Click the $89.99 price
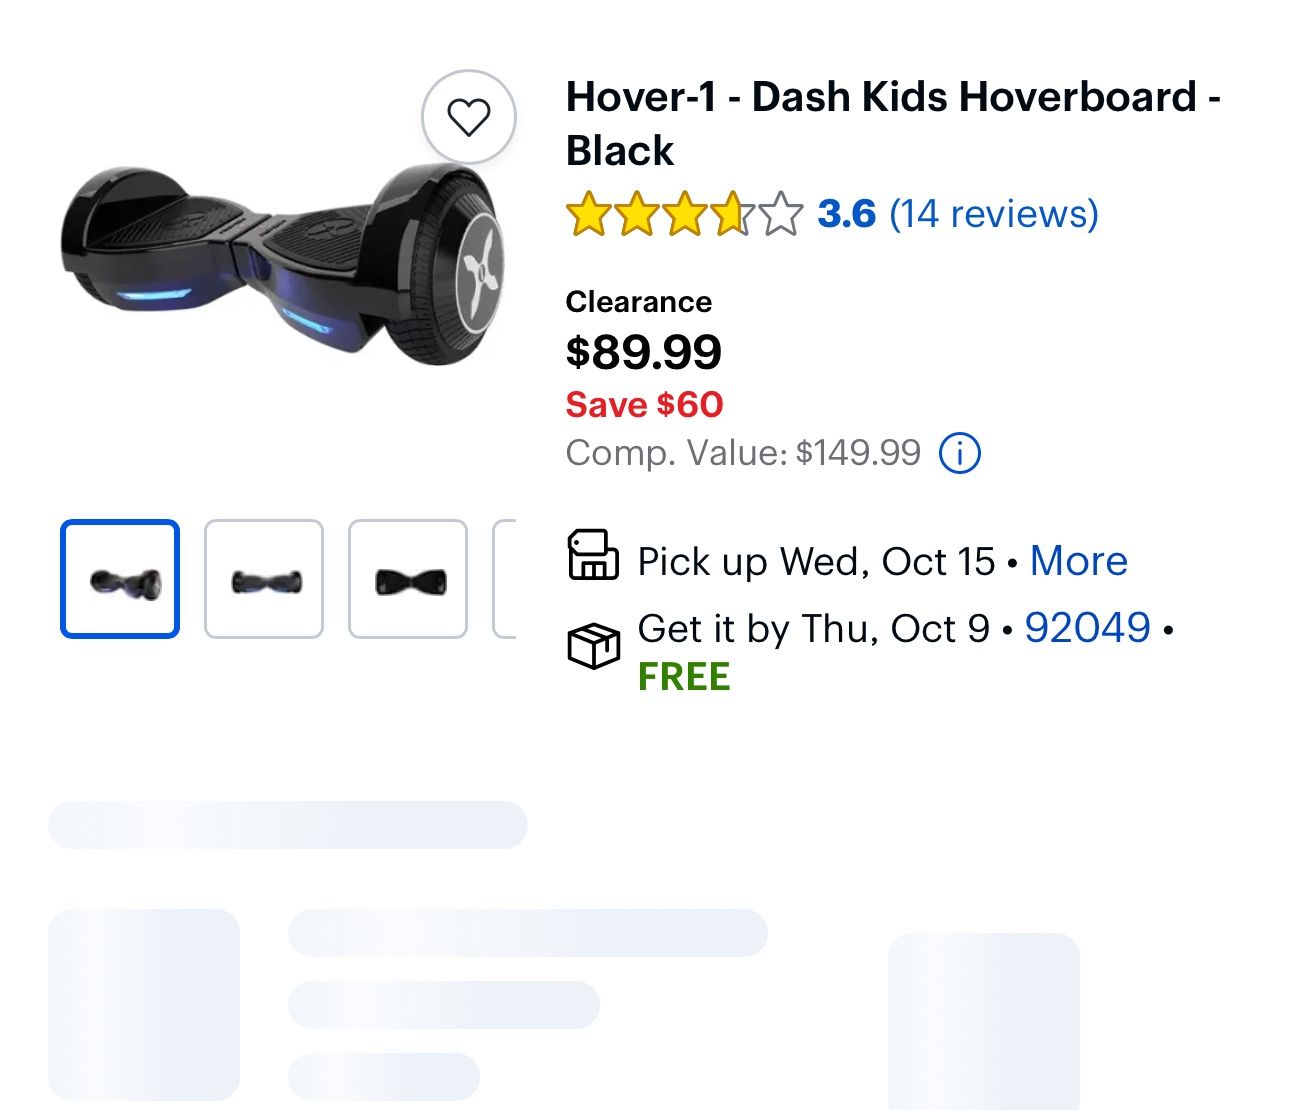The height and width of the screenshot is (1110, 1290). (643, 352)
